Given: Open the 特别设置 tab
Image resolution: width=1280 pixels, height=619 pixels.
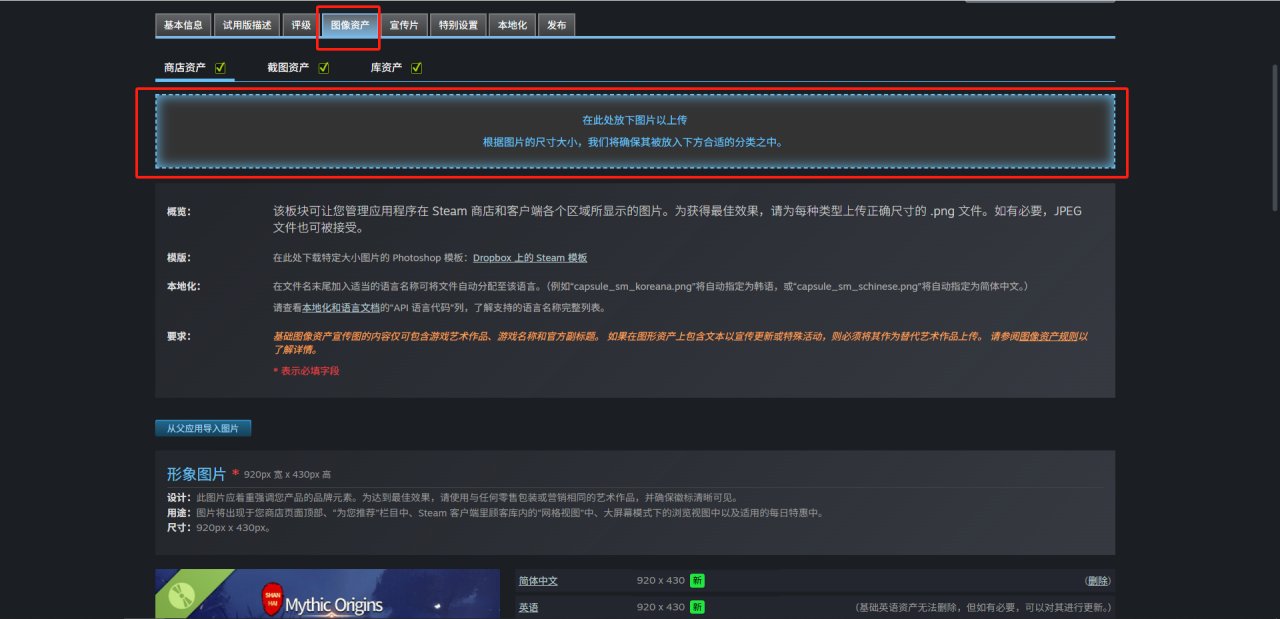Looking at the screenshot, I should [x=459, y=25].
